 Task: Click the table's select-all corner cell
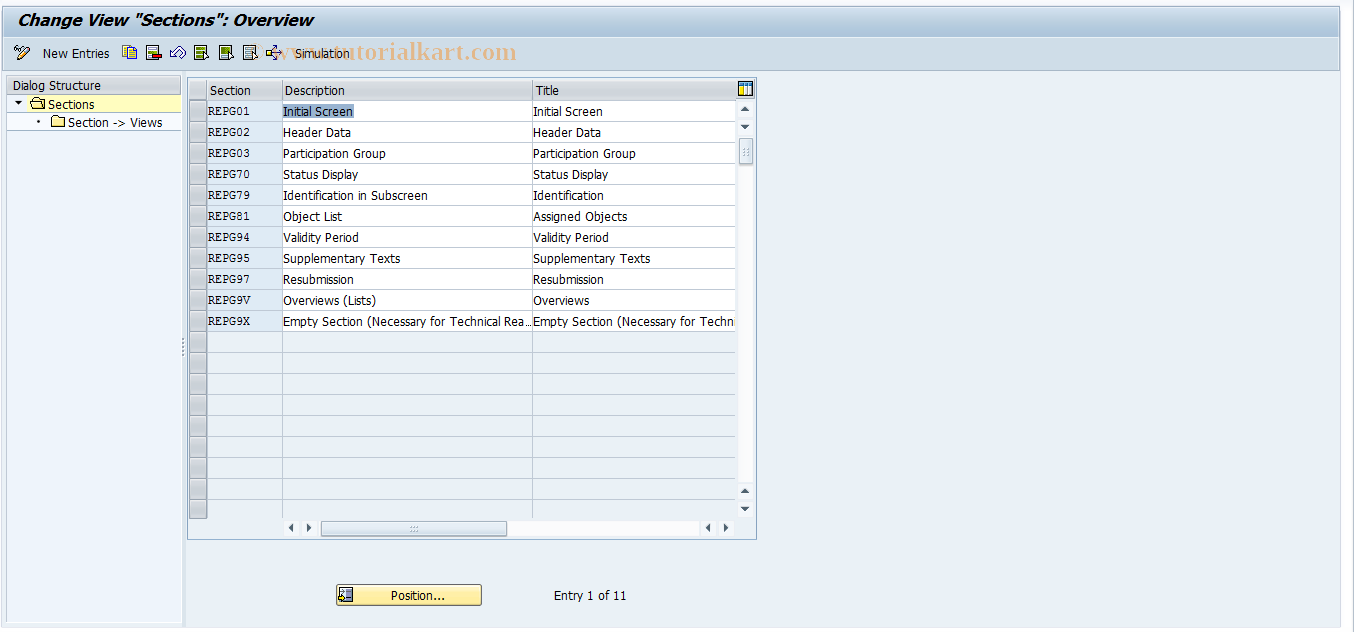coord(198,90)
